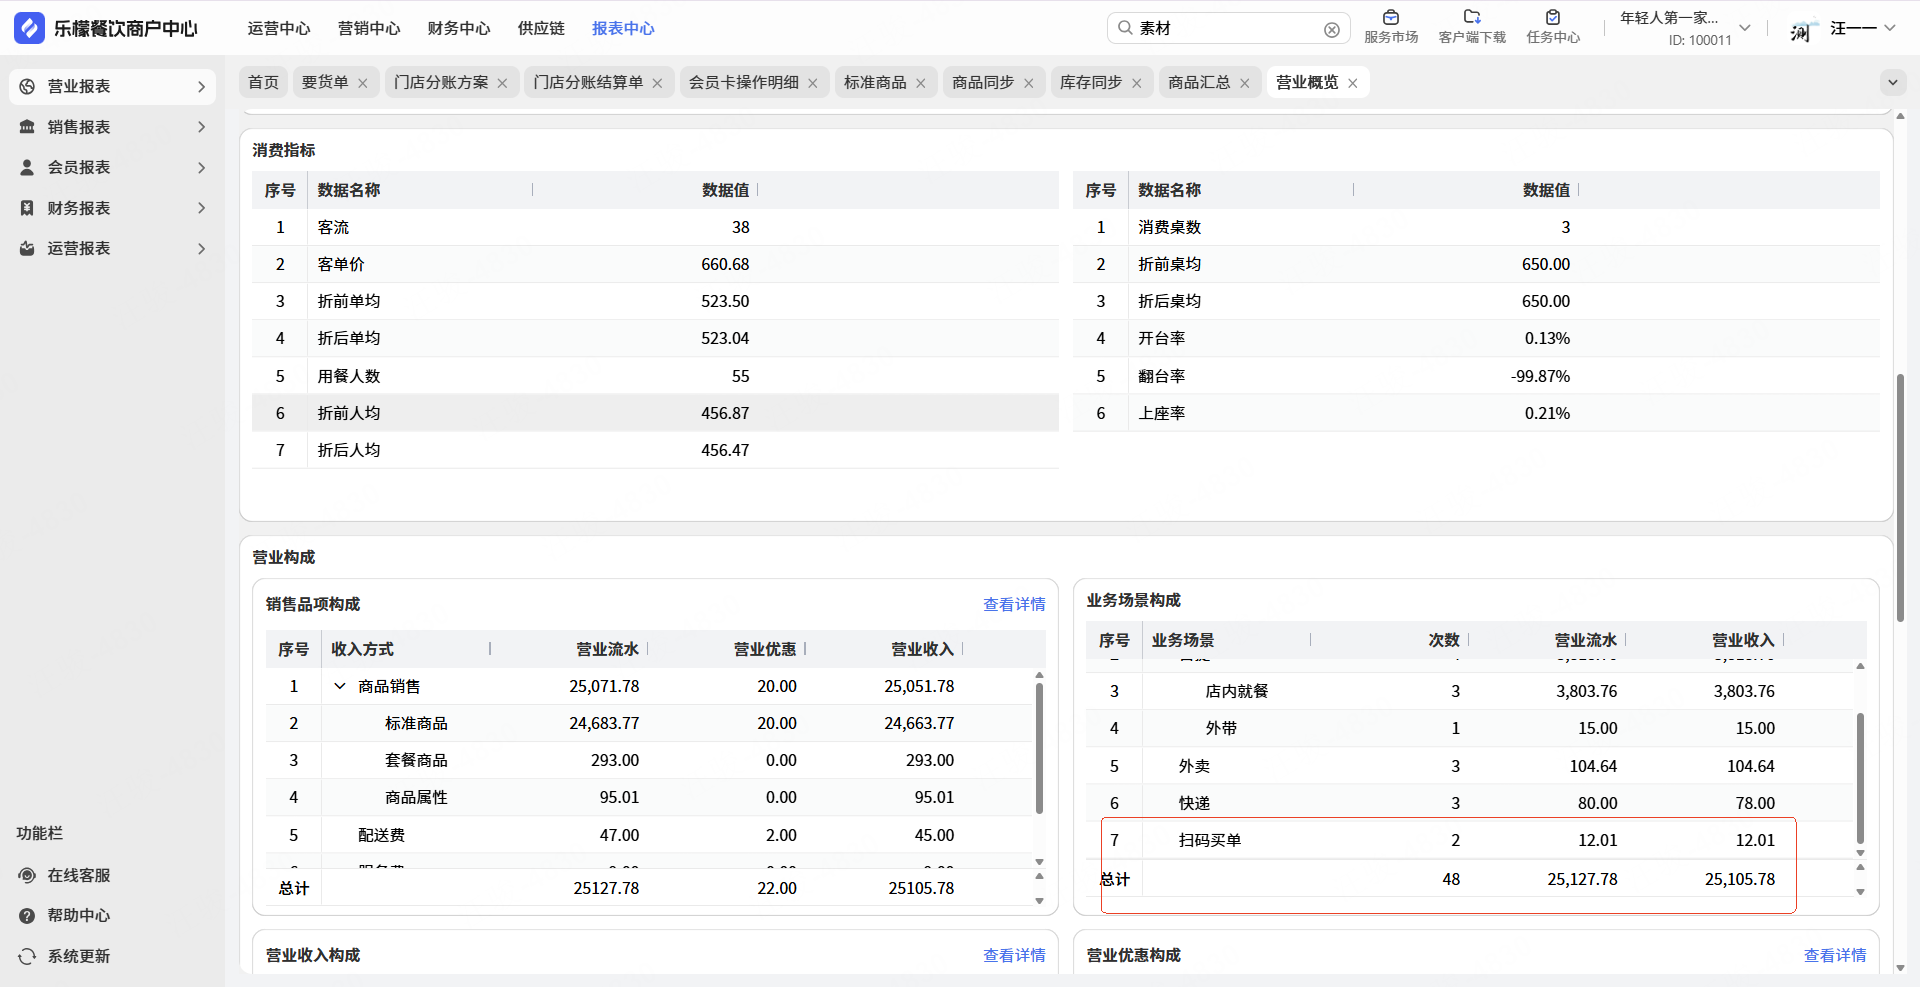The image size is (1920, 987).
Task: Click the 帮助中心 link
Action: tap(79, 916)
